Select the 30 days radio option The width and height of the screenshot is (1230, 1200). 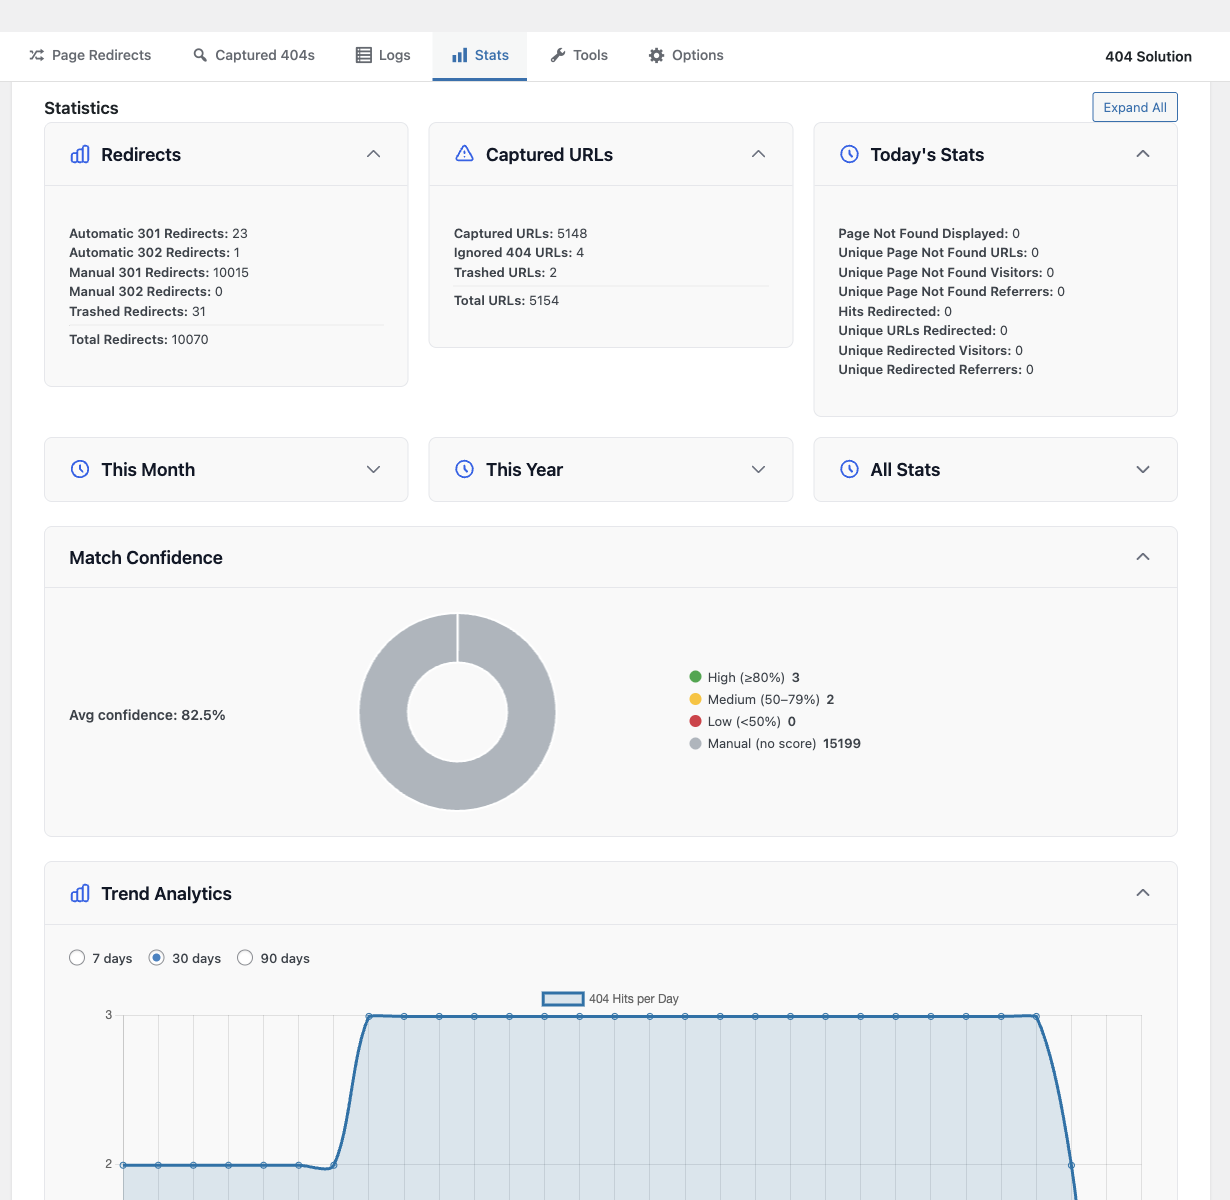157,958
